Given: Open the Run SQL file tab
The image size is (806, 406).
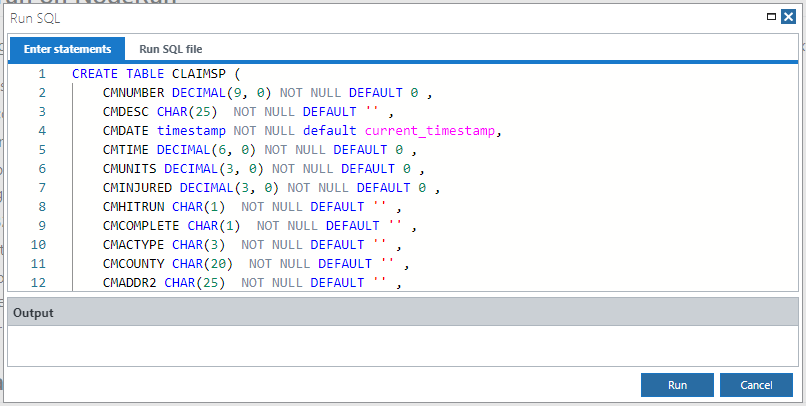Looking at the screenshot, I should click(170, 49).
